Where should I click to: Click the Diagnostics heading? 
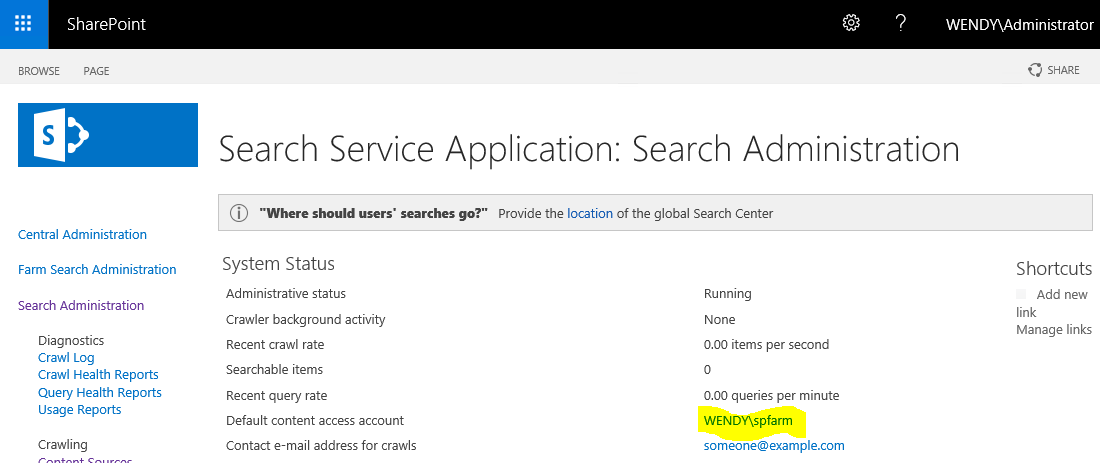71,340
